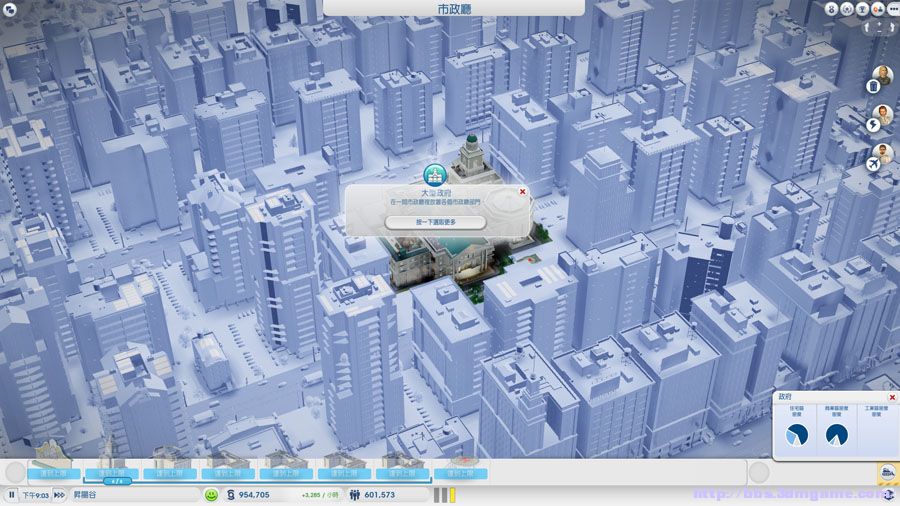Open the achievements trophy icon
This screenshot has height=506, width=900.
pos(862,9)
